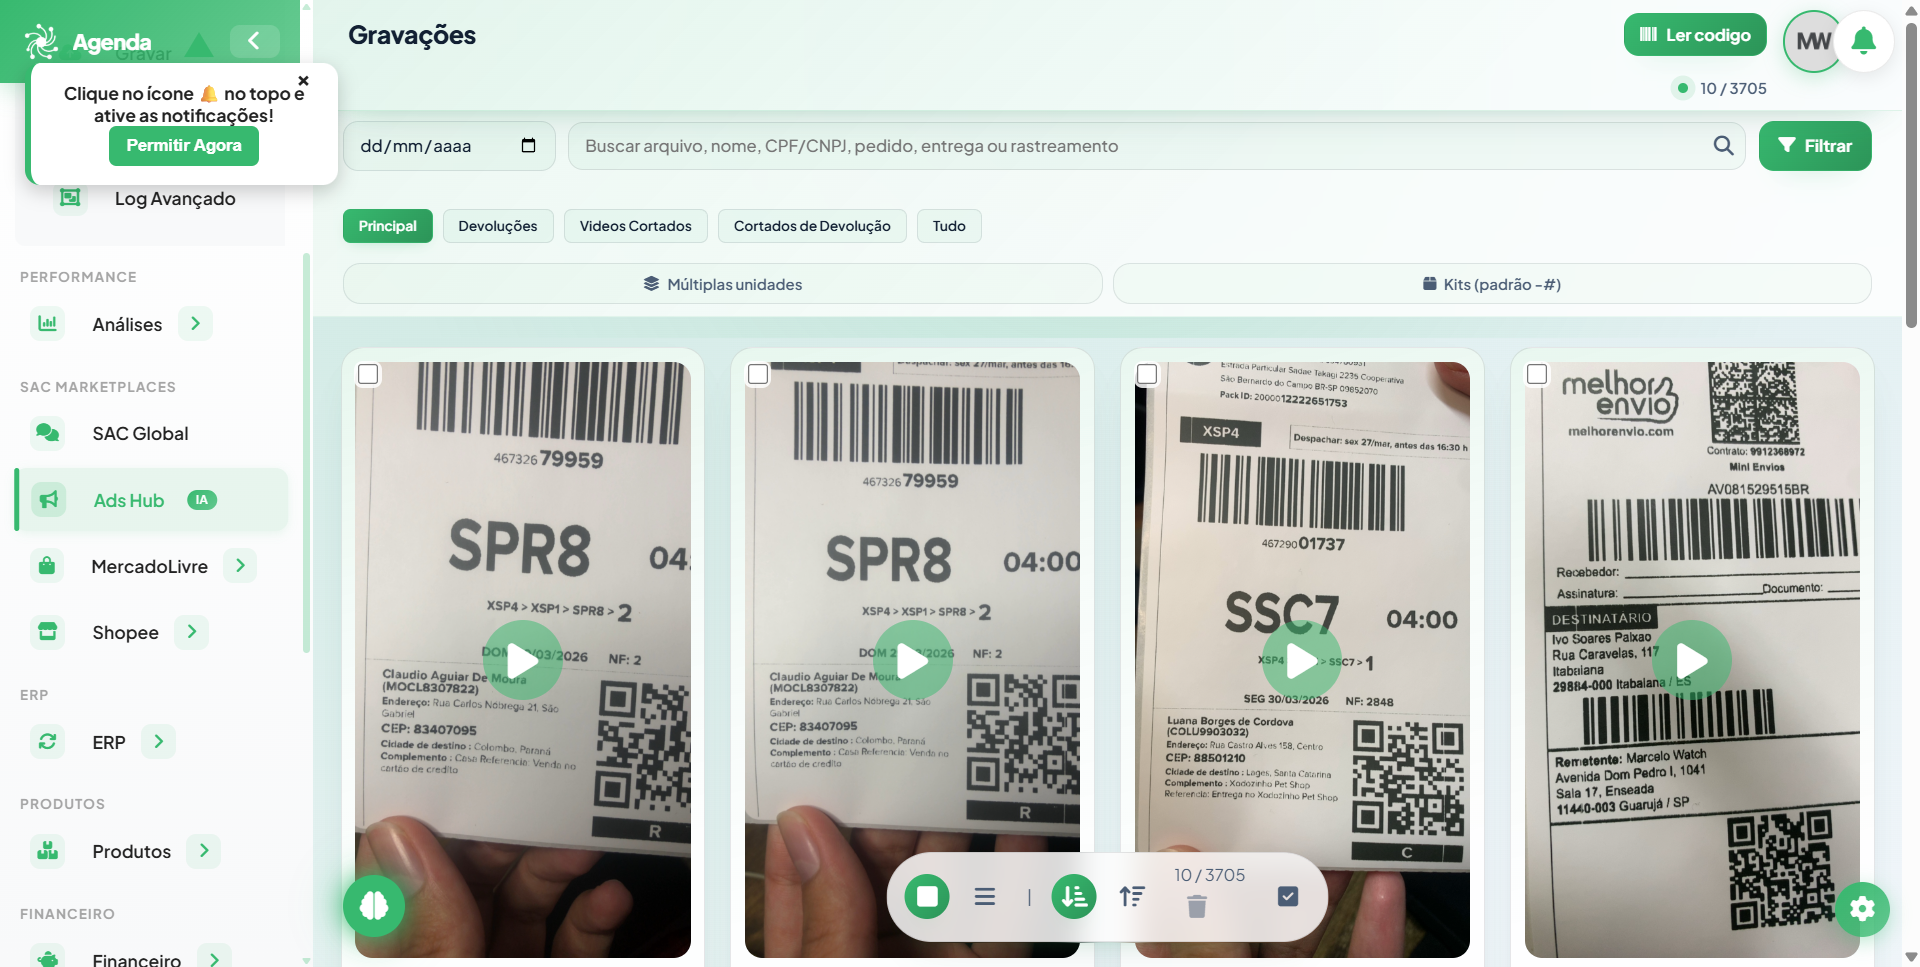Switch to the Videos Cortados tab
The image size is (1920, 967).
pos(636,226)
